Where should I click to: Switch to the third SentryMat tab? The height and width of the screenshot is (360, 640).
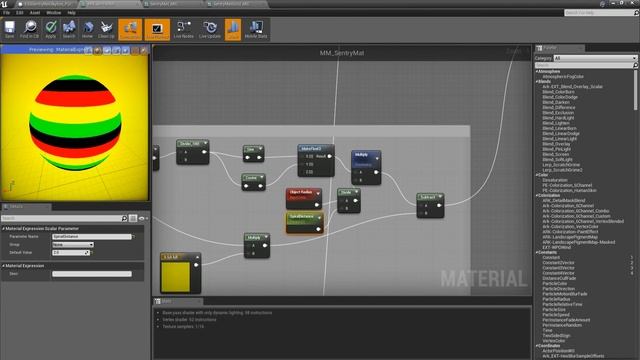point(173,4)
